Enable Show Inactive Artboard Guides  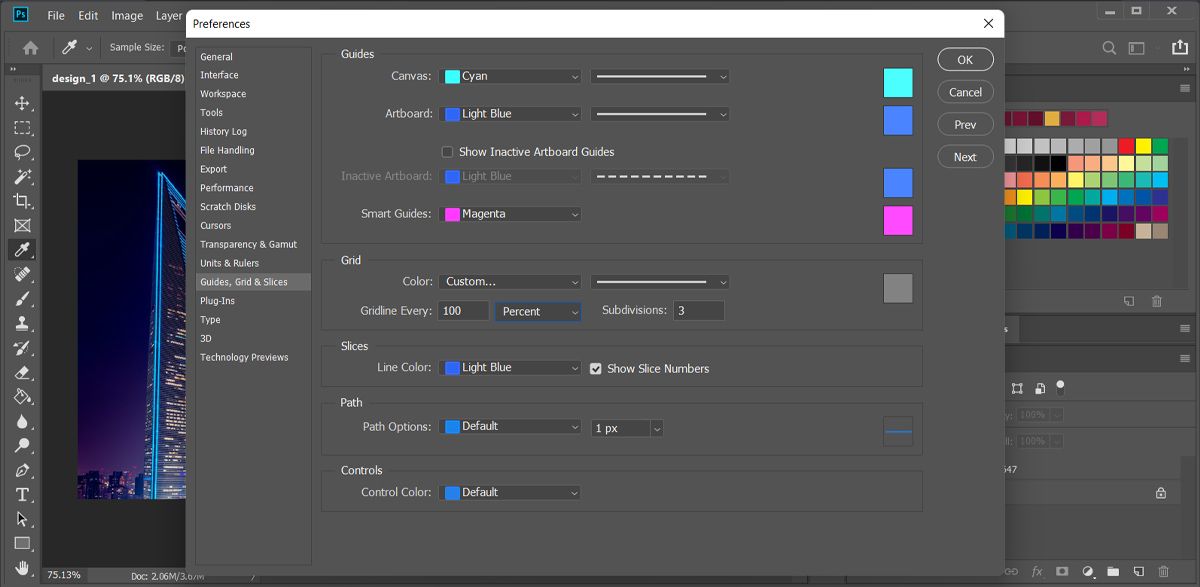pyautogui.click(x=447, y=151)
